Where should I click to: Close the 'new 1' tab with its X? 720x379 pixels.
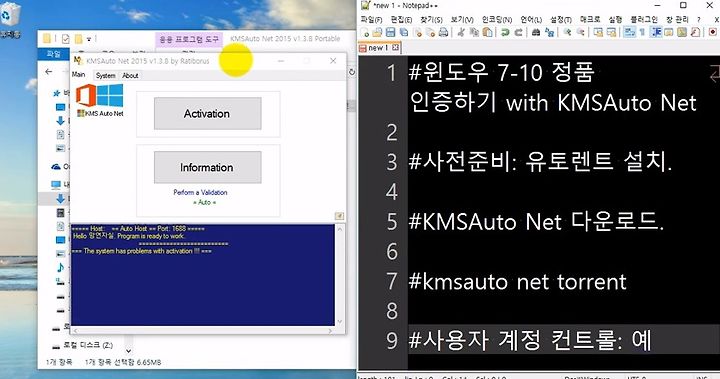pos(395,47)
